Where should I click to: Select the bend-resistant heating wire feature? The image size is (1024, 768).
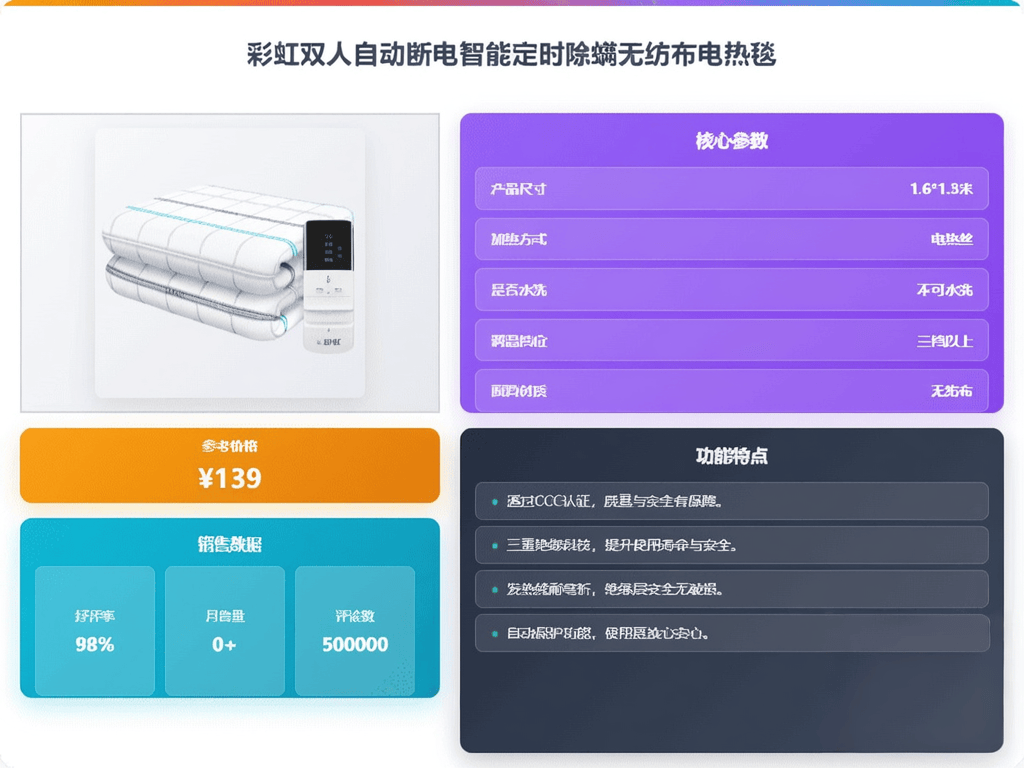click(x=731, y=590)
